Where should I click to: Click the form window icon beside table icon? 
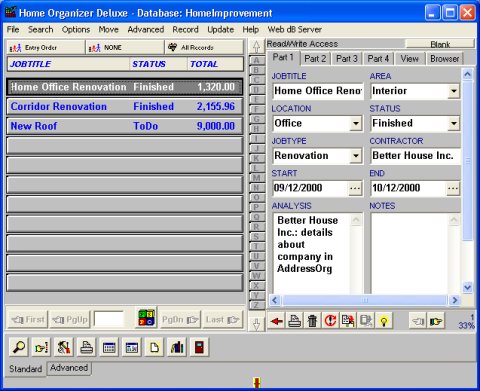132,347
